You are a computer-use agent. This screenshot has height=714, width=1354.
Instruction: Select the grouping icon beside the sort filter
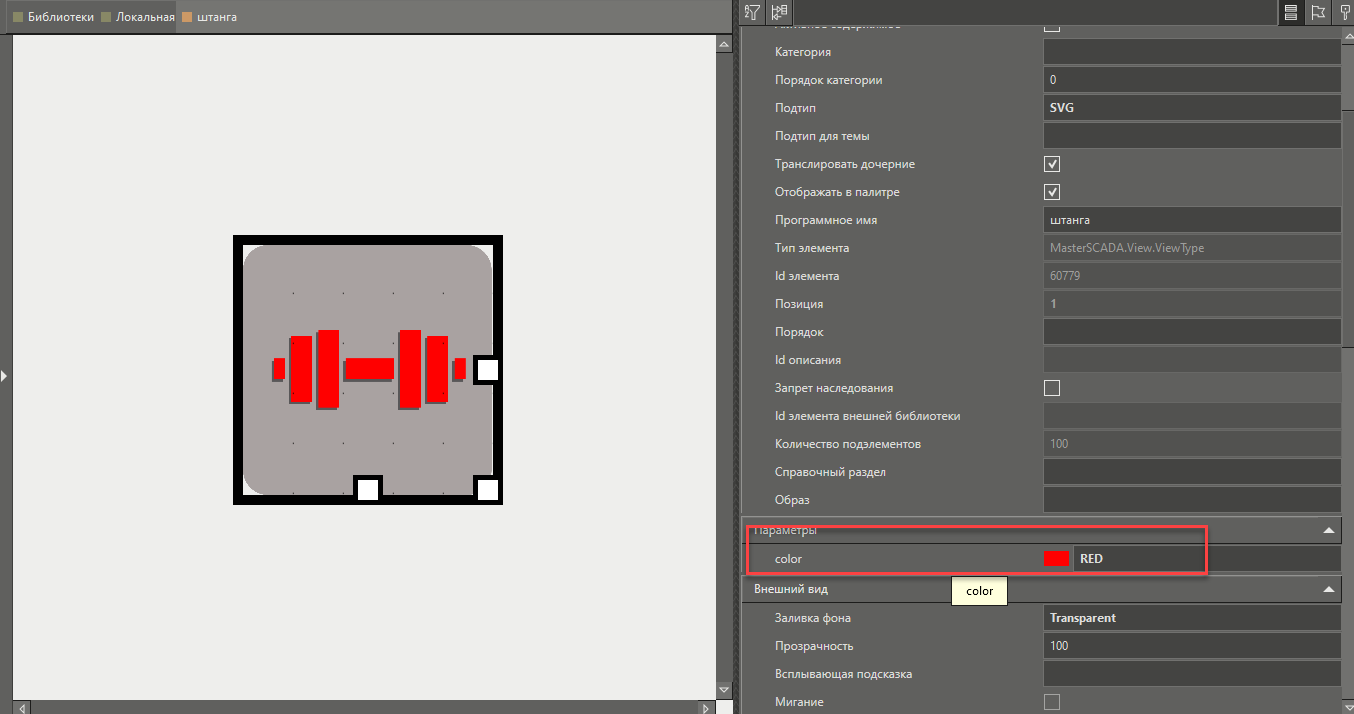(779, 12)
